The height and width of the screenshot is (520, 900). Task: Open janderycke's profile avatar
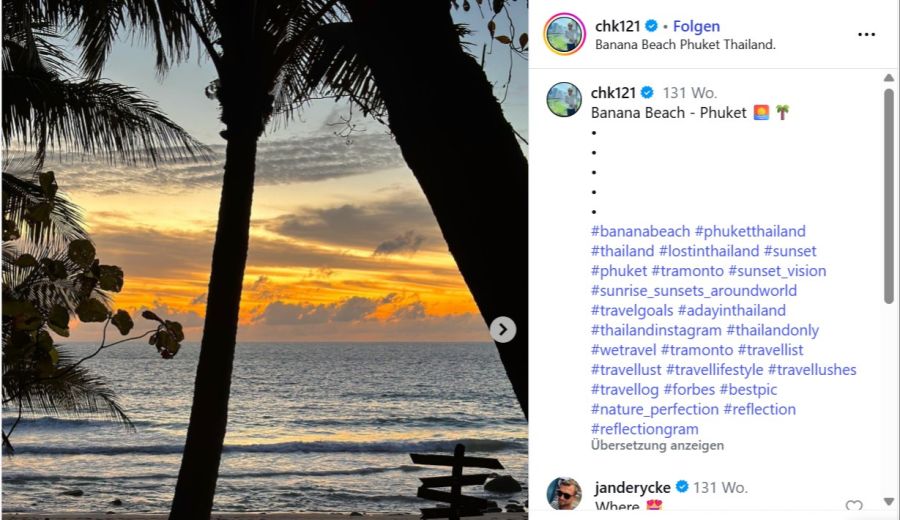[564, 494]
